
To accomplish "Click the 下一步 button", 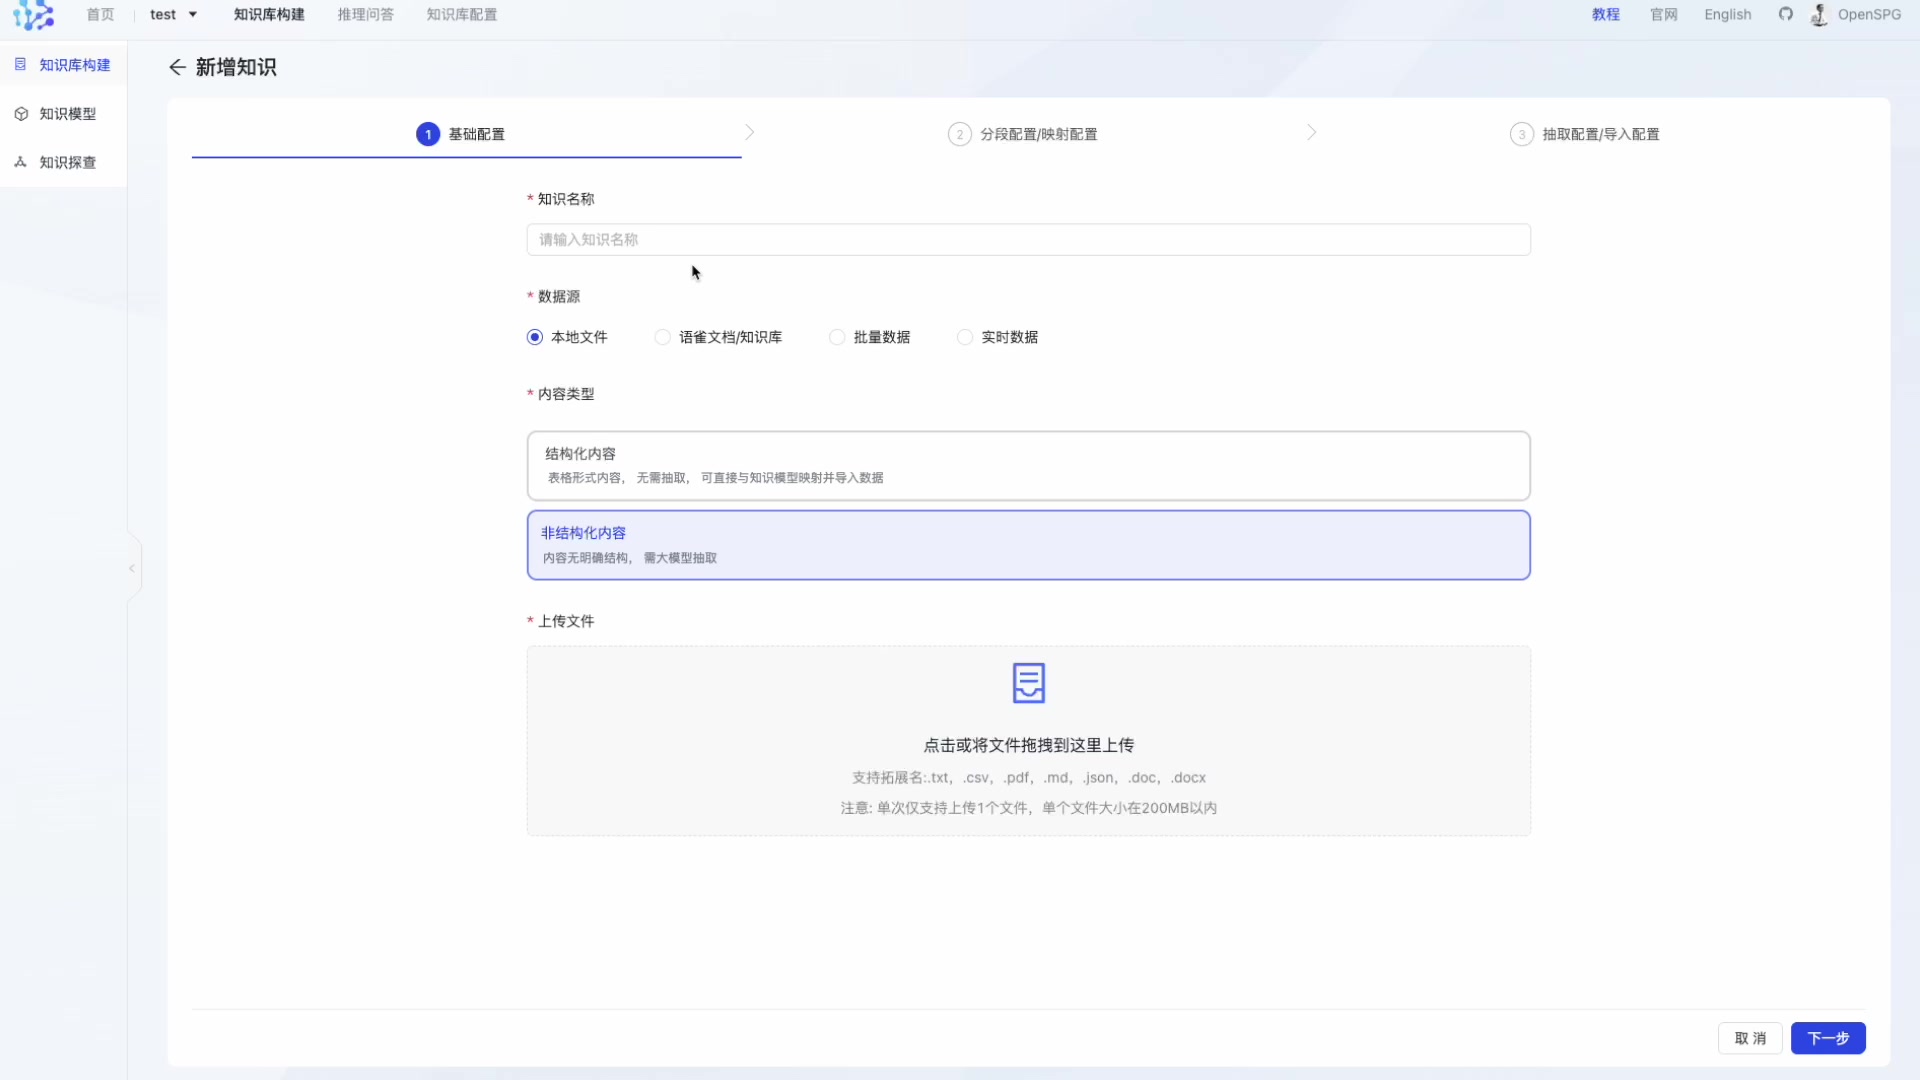I will tap(1827, 1038).
